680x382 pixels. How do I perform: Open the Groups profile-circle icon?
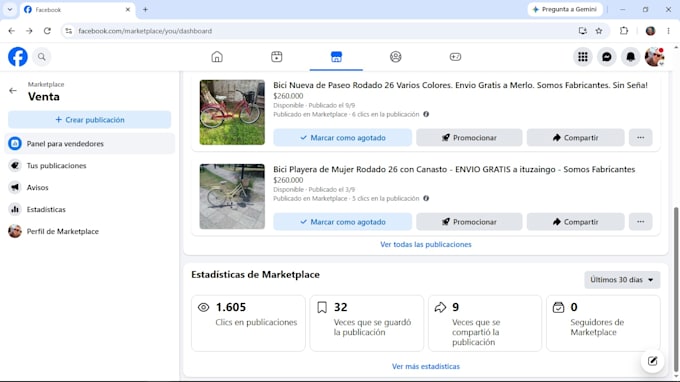[396, 57]
